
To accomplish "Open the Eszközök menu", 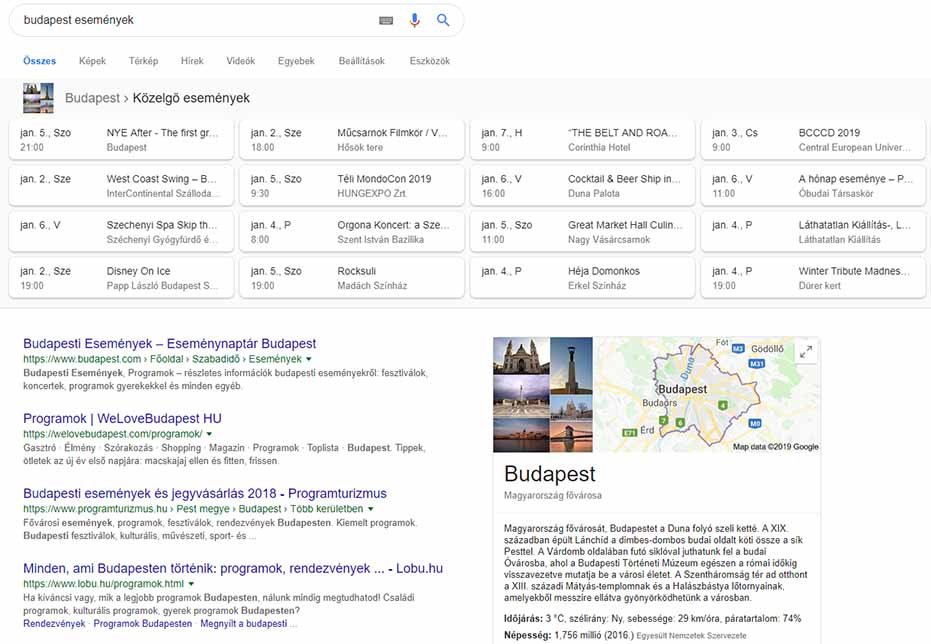I will [429, 60].
